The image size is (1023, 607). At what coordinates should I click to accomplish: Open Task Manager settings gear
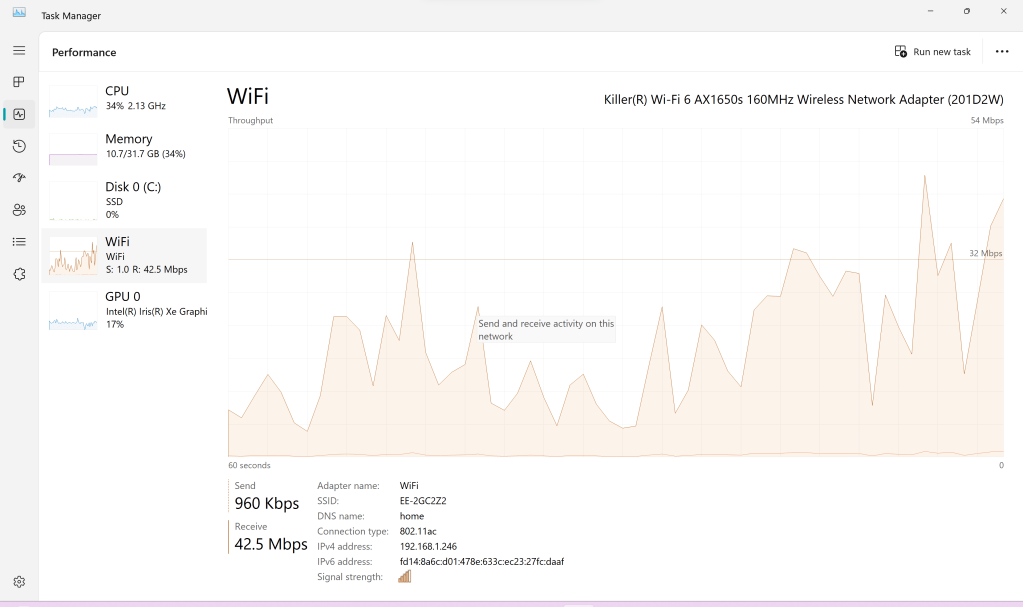pyautogui.click(x=19, y=582)
